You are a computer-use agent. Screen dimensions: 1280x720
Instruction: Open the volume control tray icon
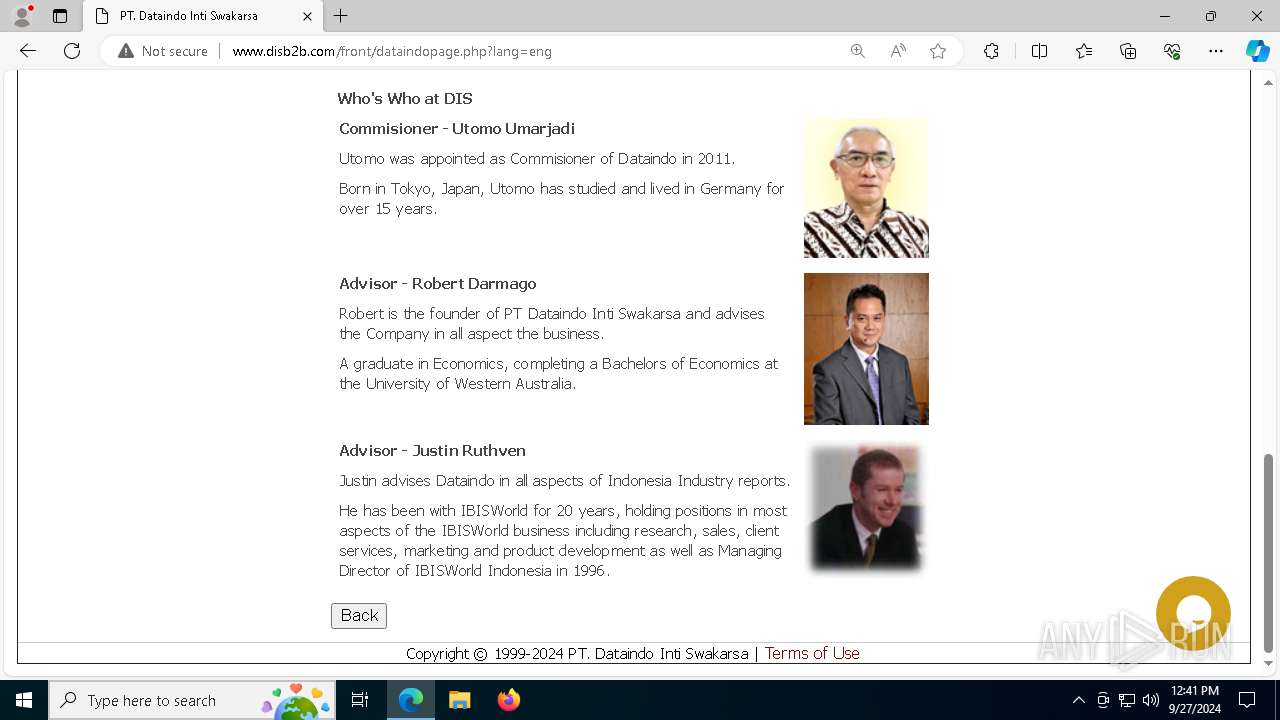1151,700
